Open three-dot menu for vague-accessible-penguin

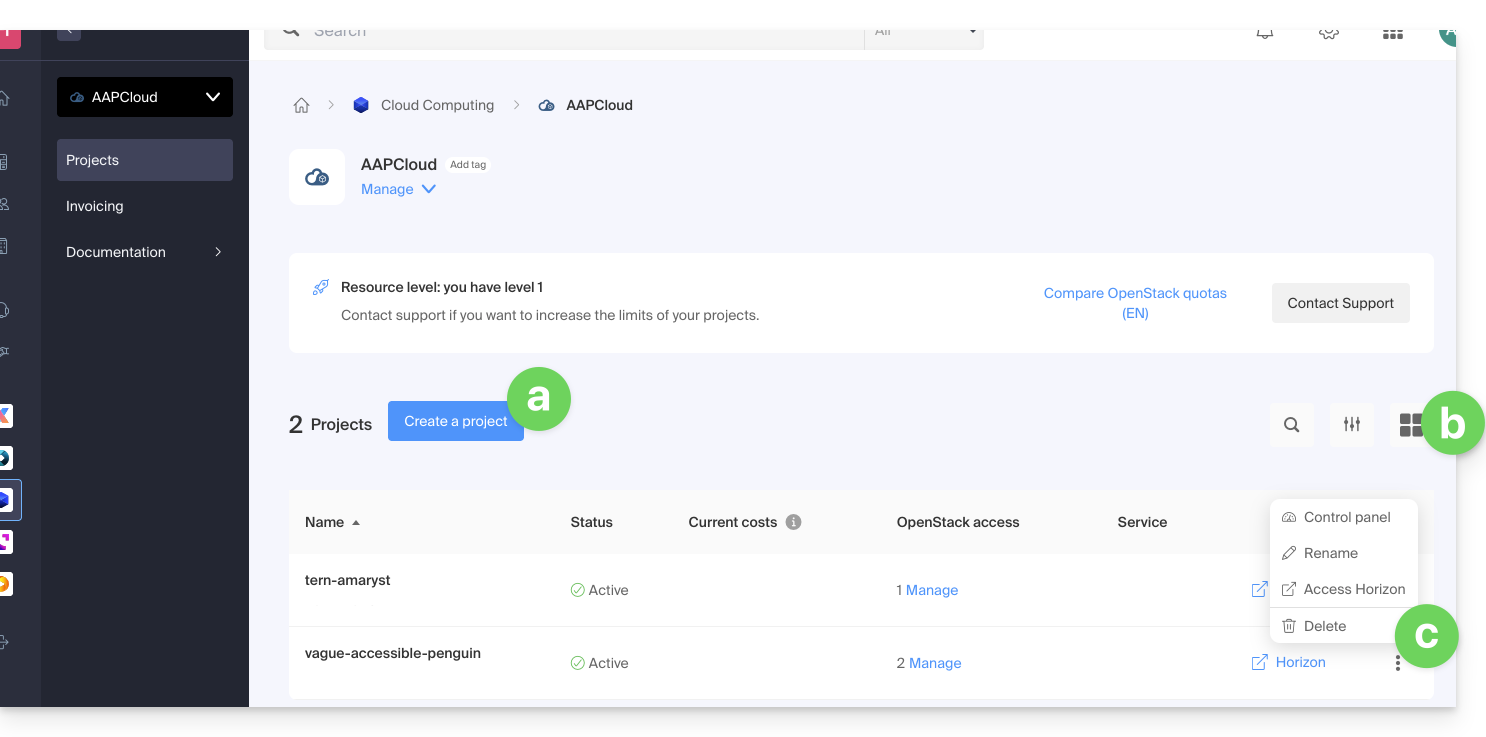1398,663
